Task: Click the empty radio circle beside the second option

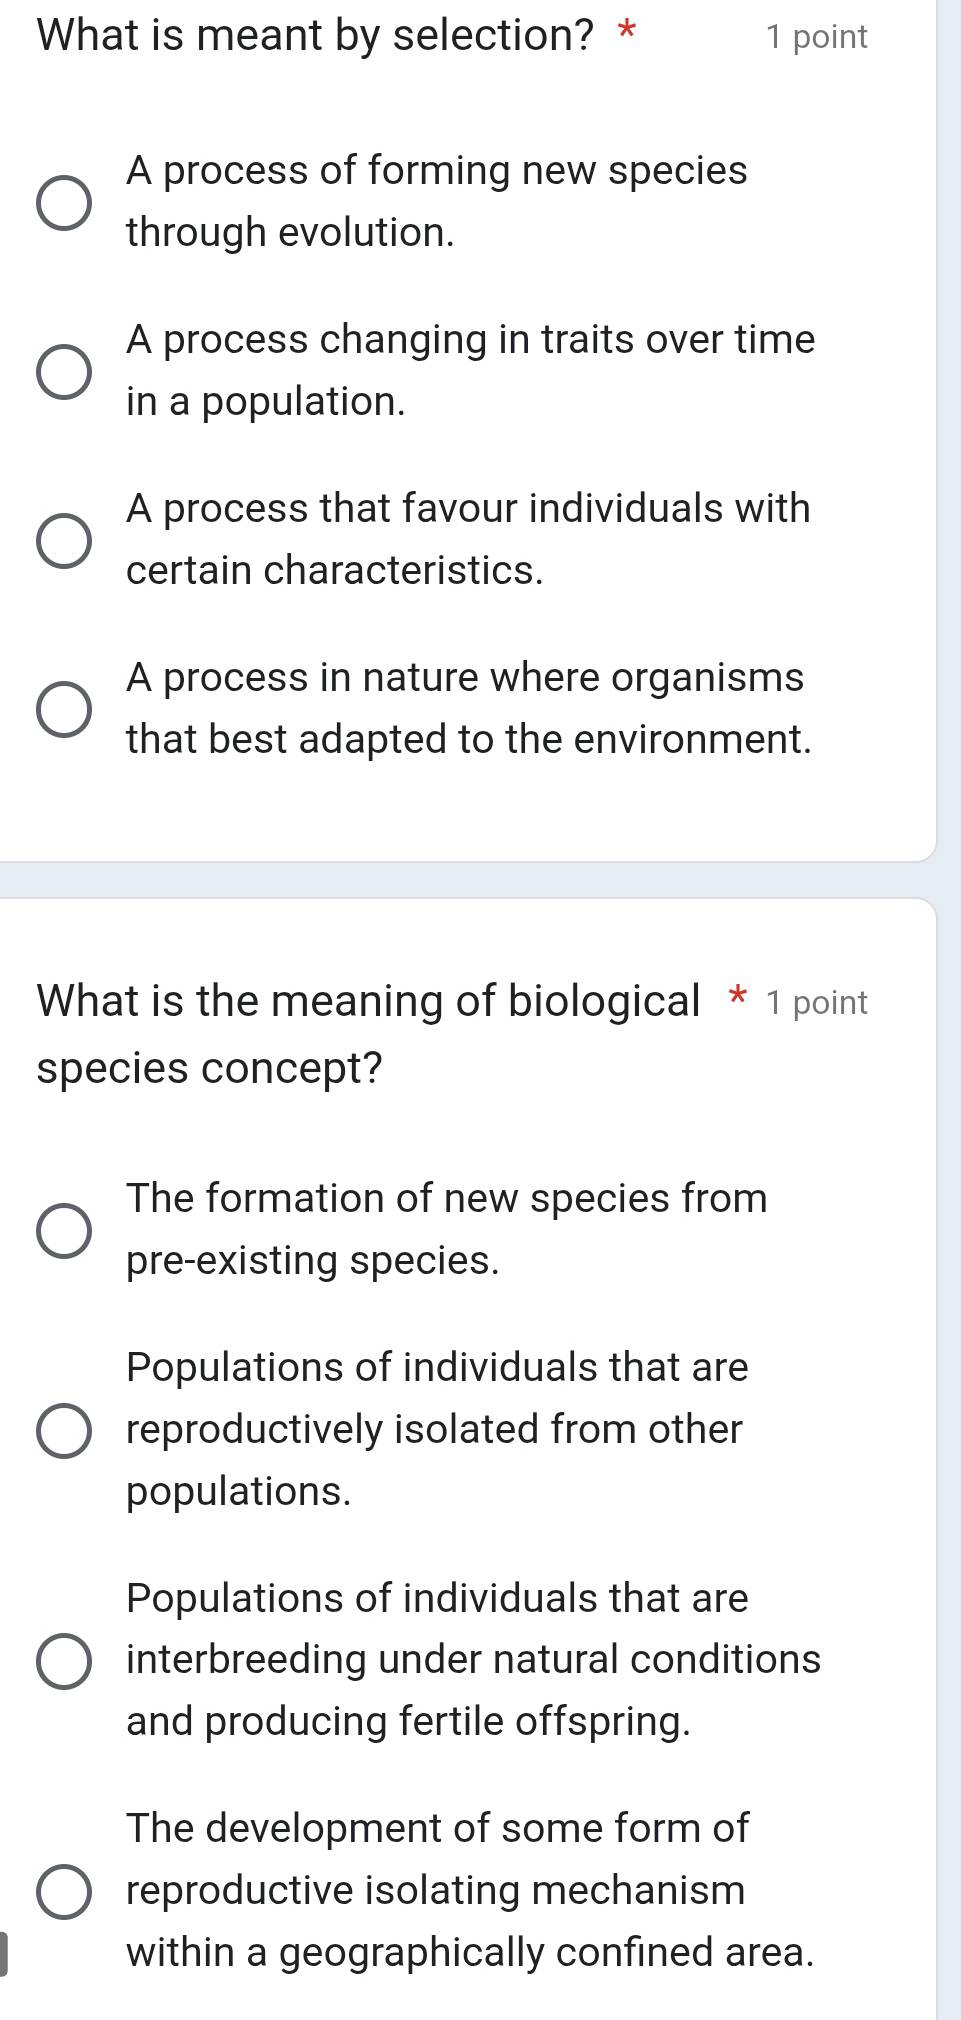Action: tap(62, 370)
